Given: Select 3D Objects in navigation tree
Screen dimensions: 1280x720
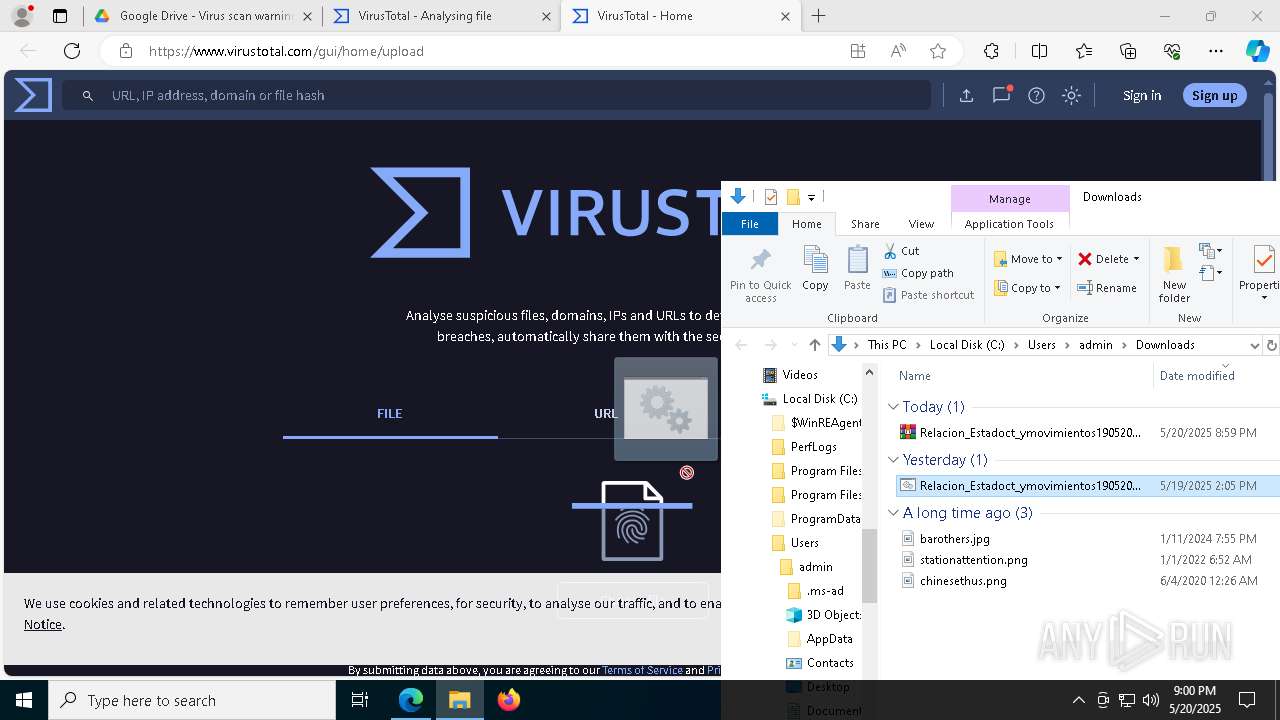Looking at the screenshot, I should (x=824, y=615).
